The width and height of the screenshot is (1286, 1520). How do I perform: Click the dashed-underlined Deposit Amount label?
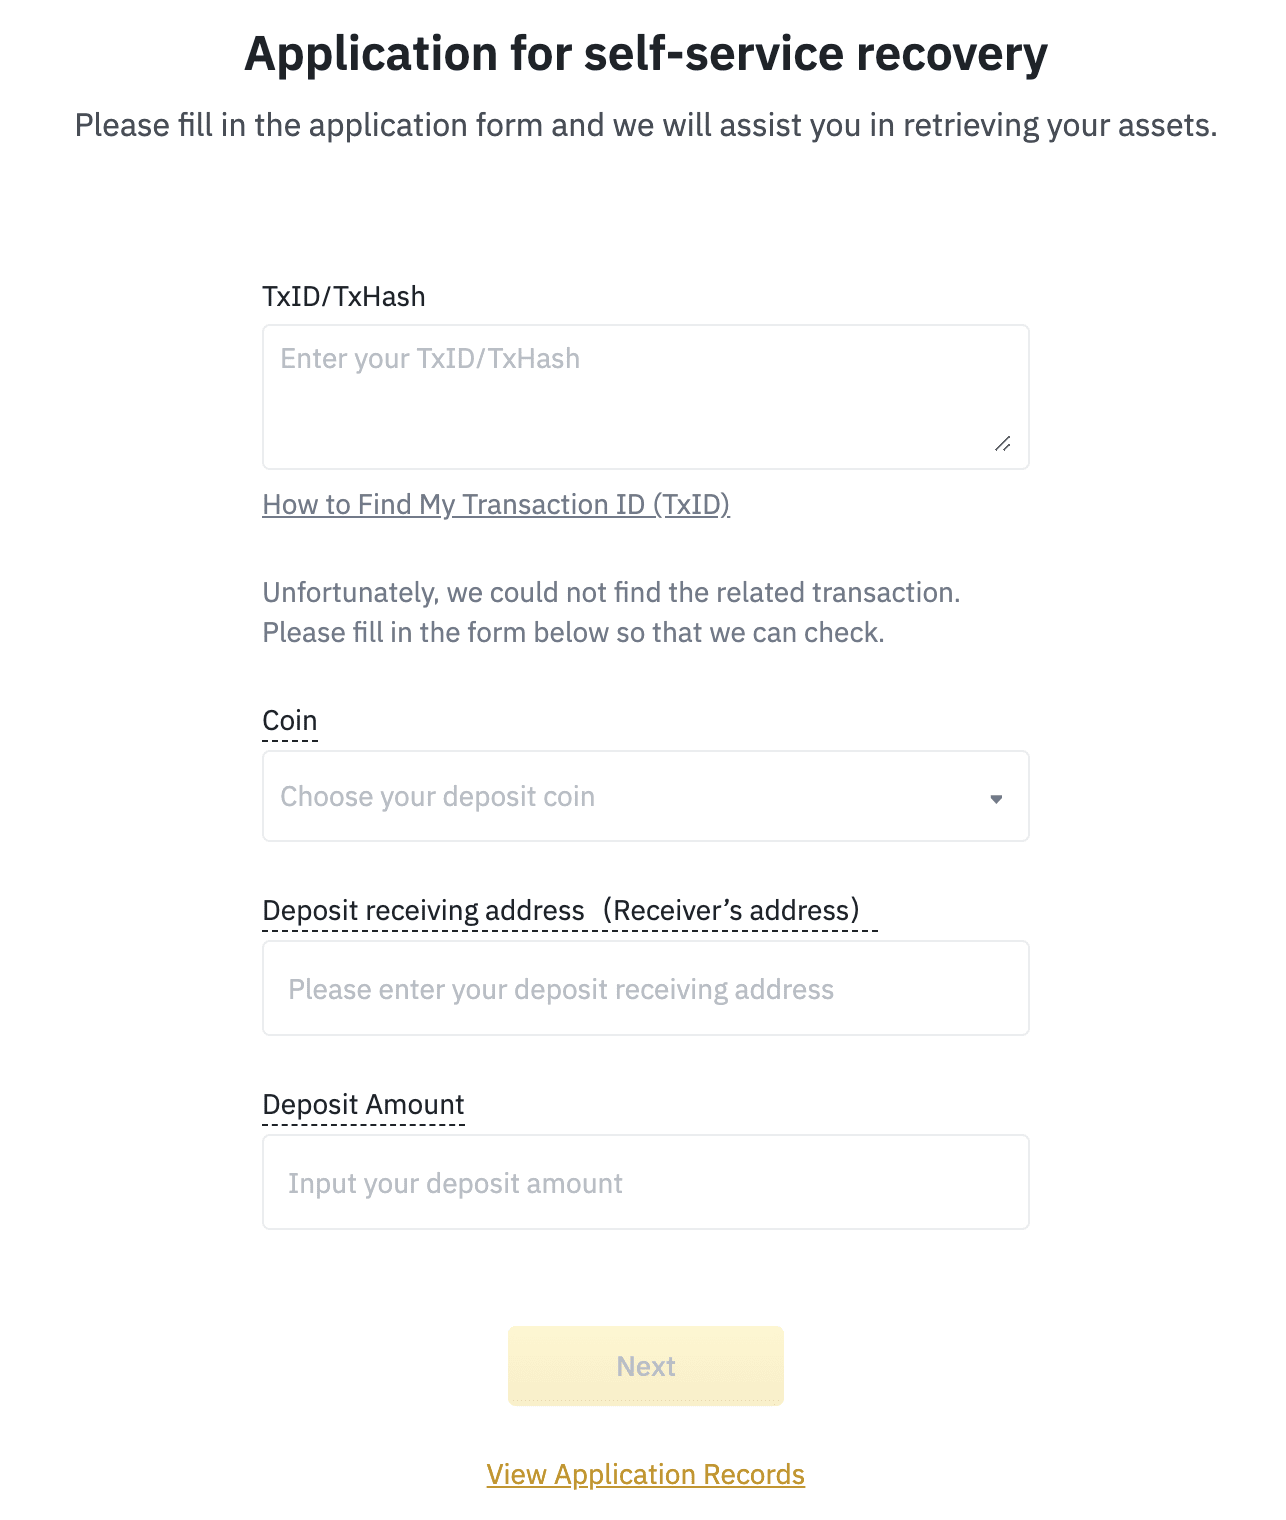coord(363,1105)
